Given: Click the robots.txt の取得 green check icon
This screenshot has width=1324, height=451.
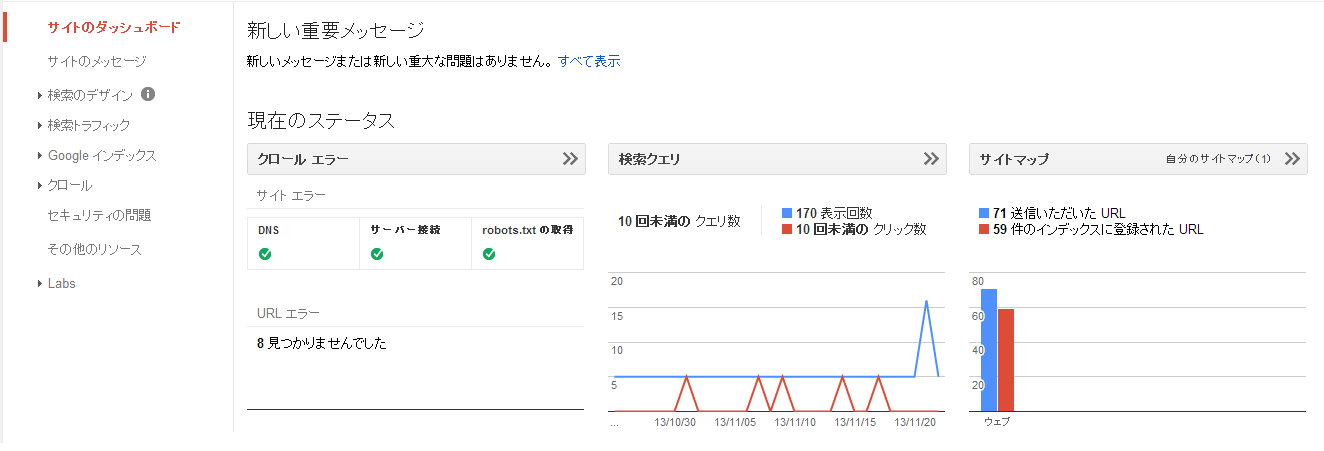Looking at the screenshot, I should pos(489,254).
